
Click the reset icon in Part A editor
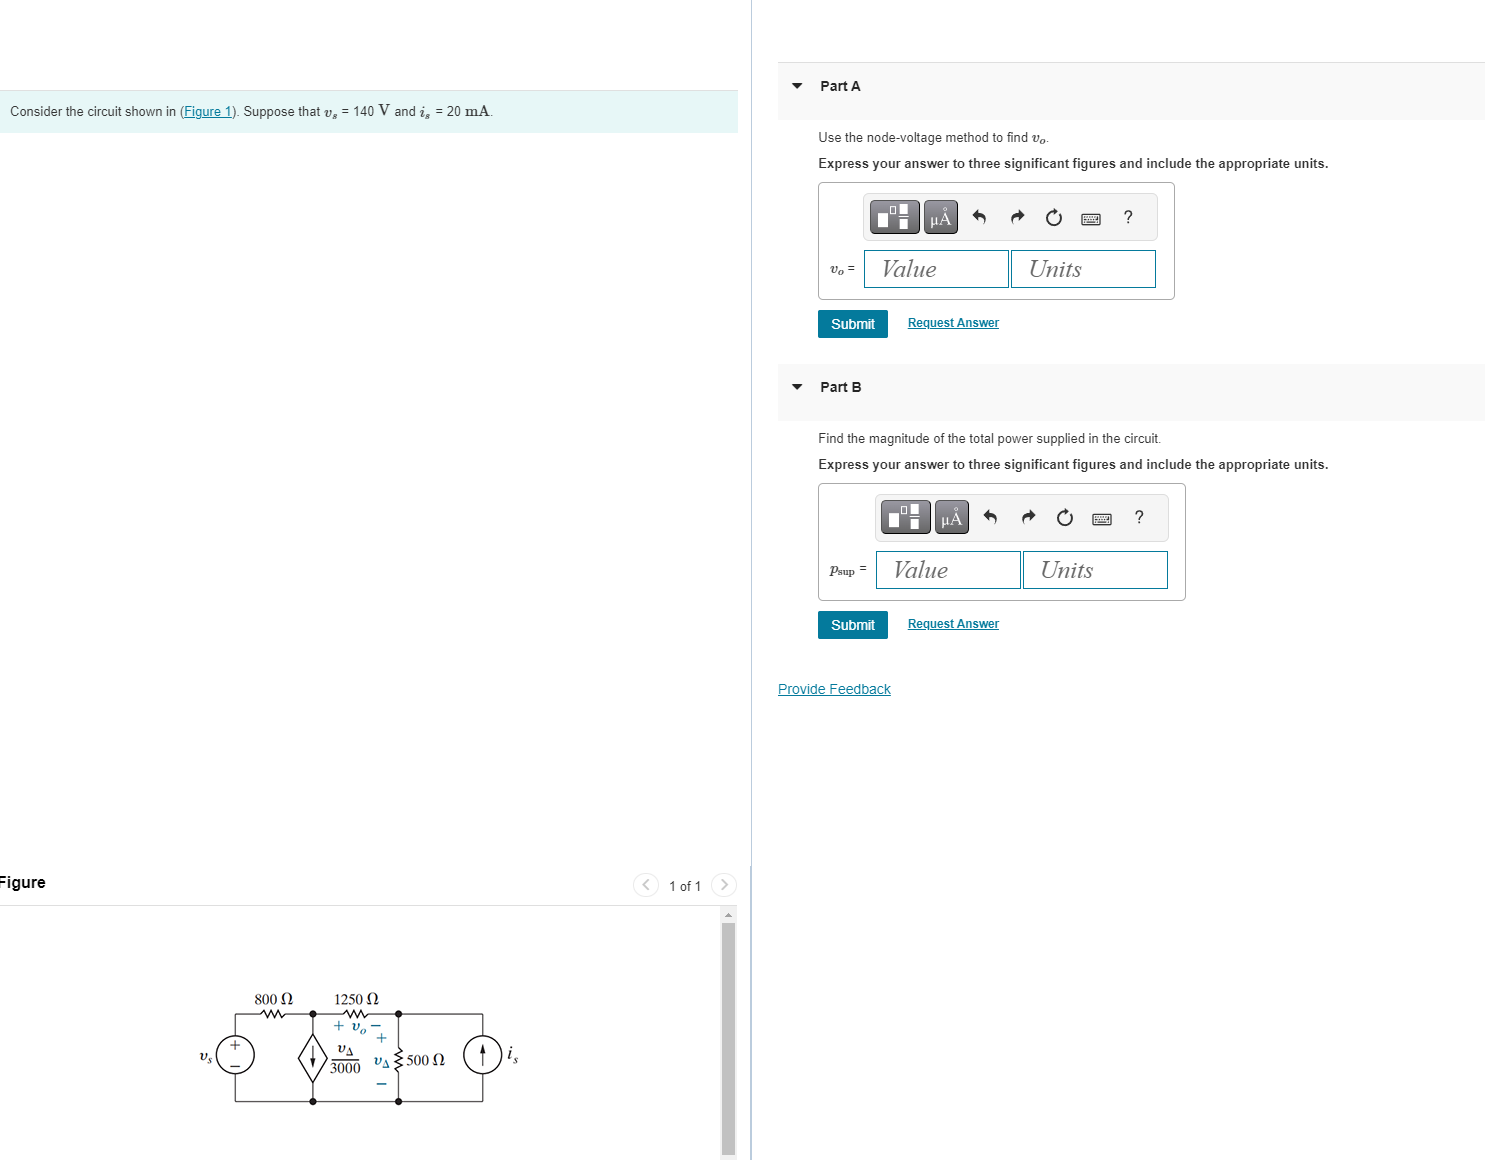click(x=1053, y=217)
